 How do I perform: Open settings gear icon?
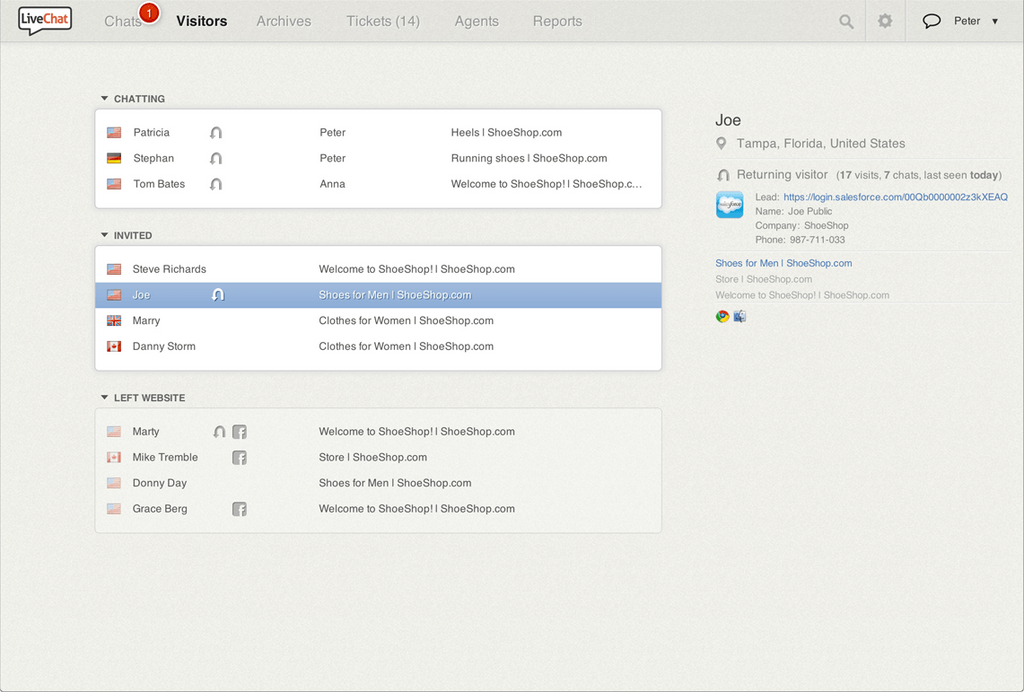[885, 21]
